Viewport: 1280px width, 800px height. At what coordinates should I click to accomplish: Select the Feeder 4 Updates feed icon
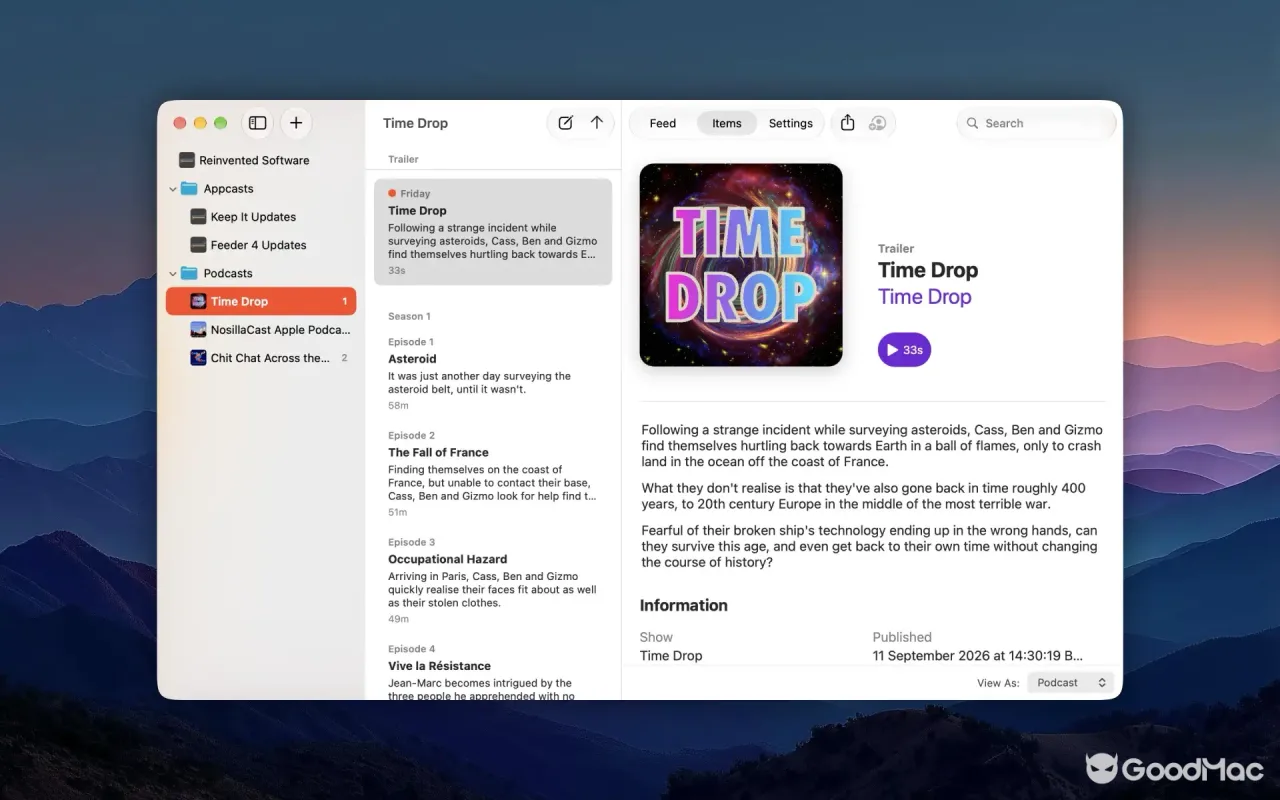coord(198,245)
